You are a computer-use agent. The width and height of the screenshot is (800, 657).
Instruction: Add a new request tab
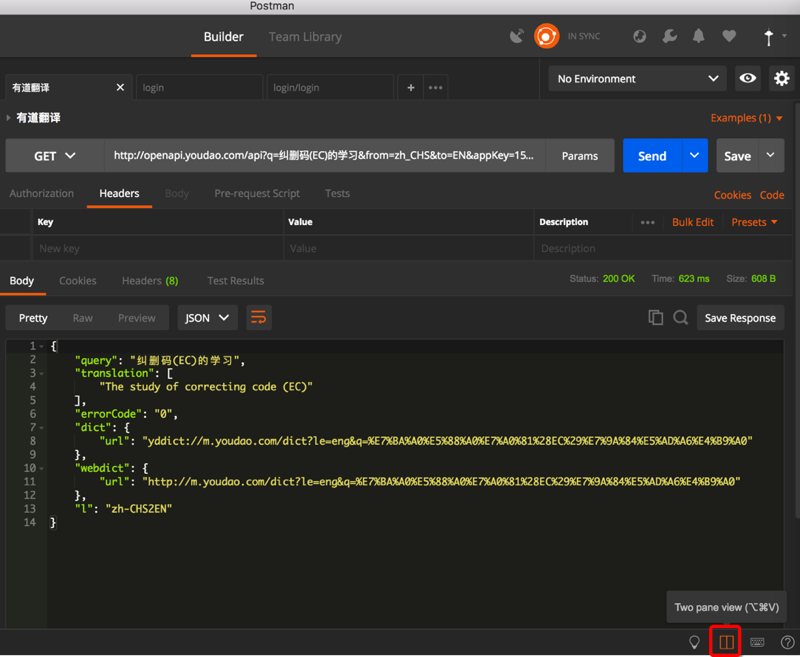411,87
